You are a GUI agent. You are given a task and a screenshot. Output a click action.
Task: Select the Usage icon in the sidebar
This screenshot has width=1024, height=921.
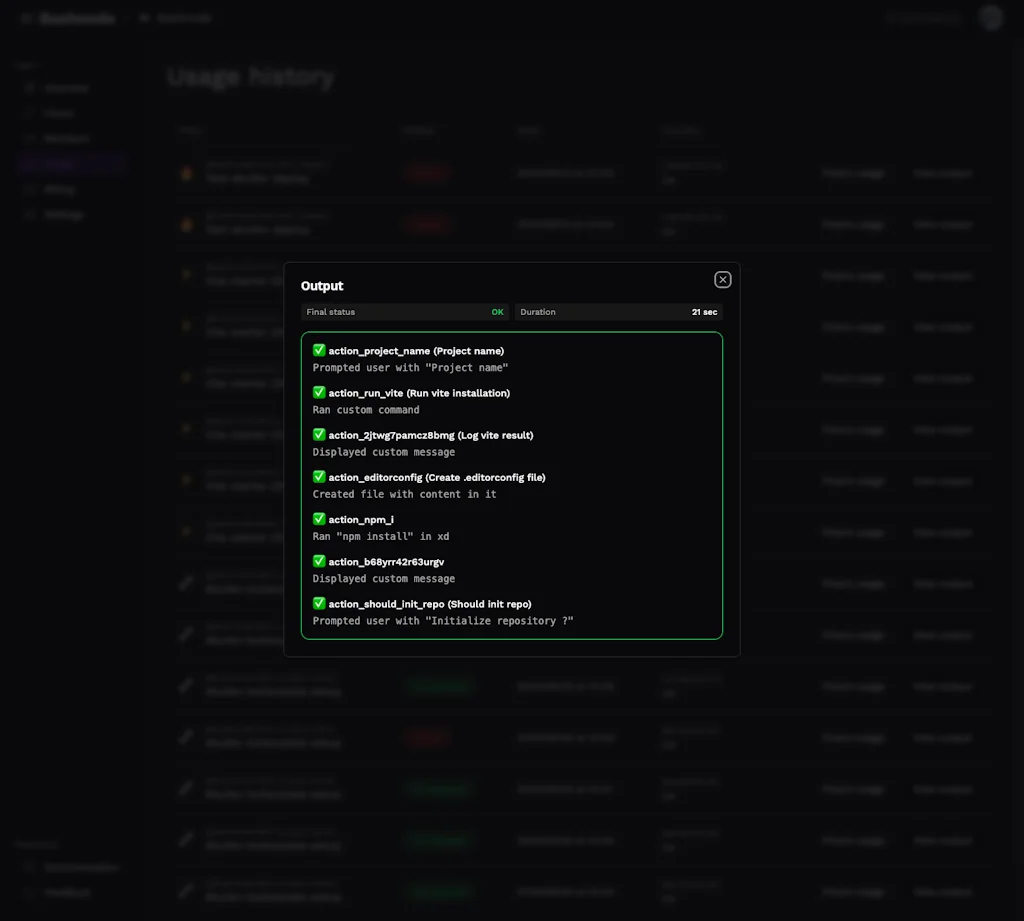30,164
